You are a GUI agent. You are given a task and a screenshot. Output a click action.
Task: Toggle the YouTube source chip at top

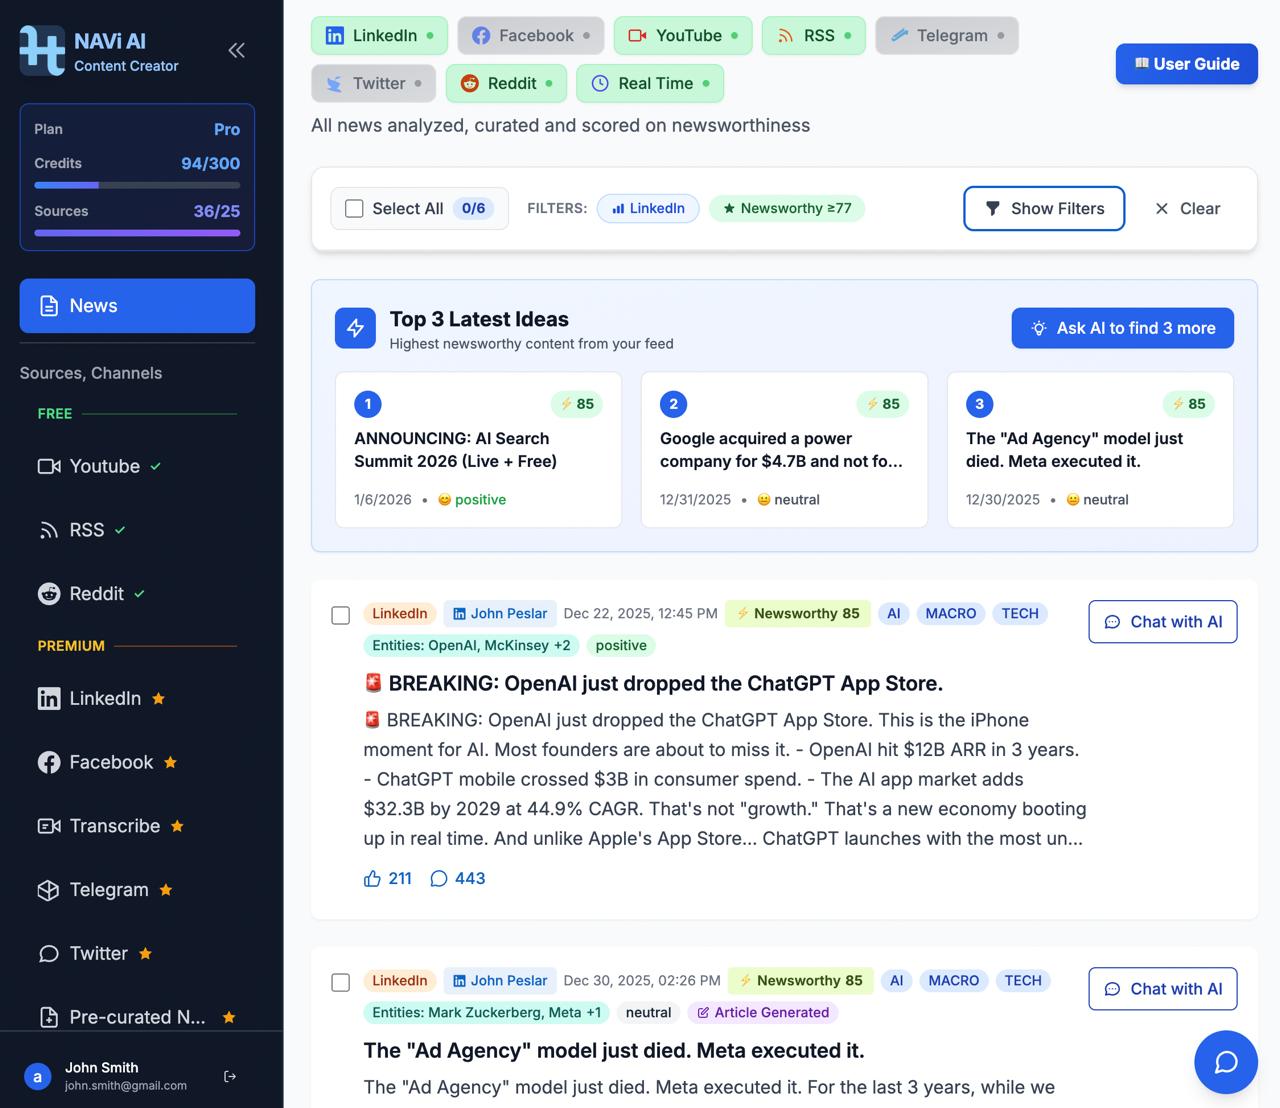pyautogui.click(x=683, y=35)
